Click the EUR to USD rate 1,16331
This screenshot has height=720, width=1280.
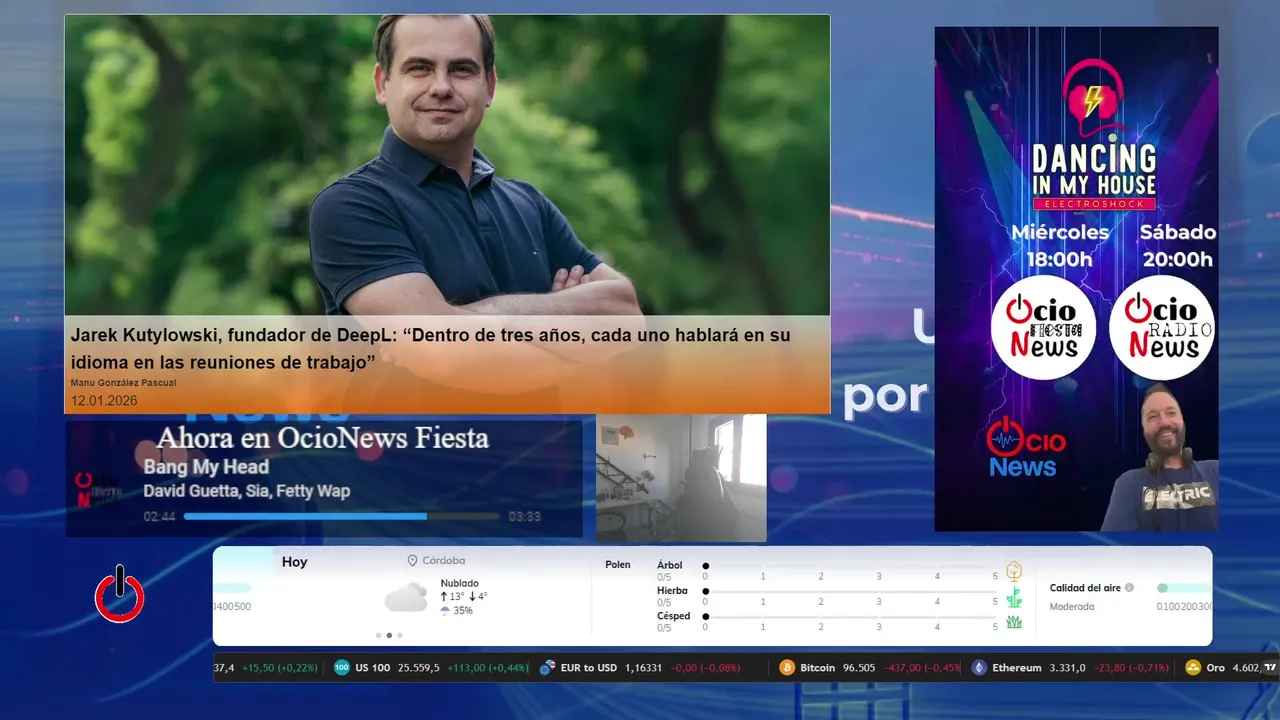click(x=644, y=667)
